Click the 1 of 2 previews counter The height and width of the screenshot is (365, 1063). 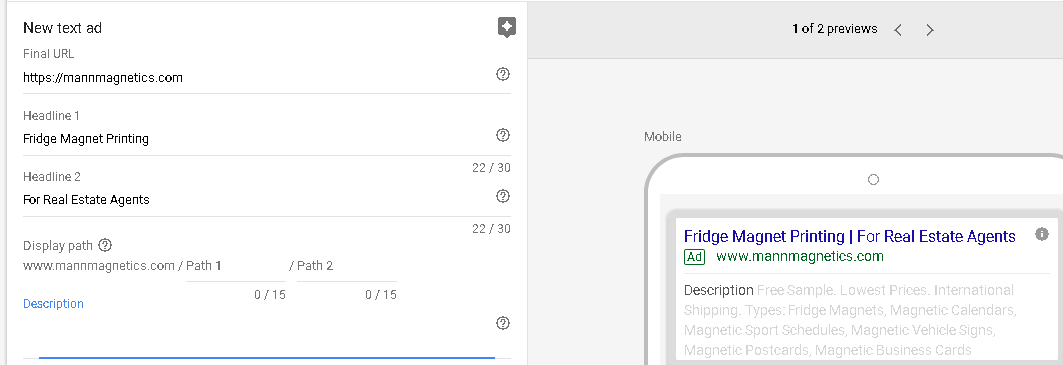coord(835,29)
